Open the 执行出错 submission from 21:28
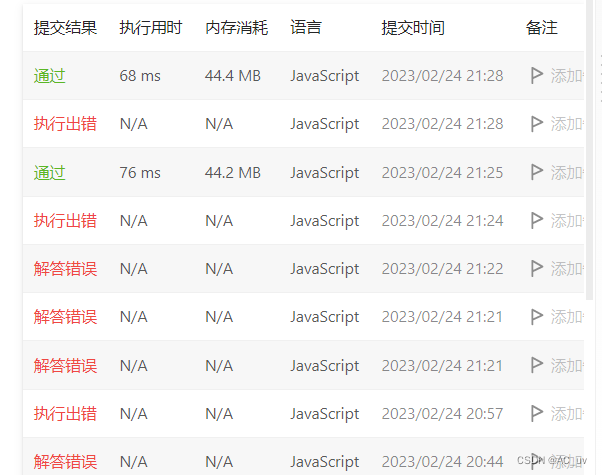The height and width of the screenshot is (475, 602). 65,124
